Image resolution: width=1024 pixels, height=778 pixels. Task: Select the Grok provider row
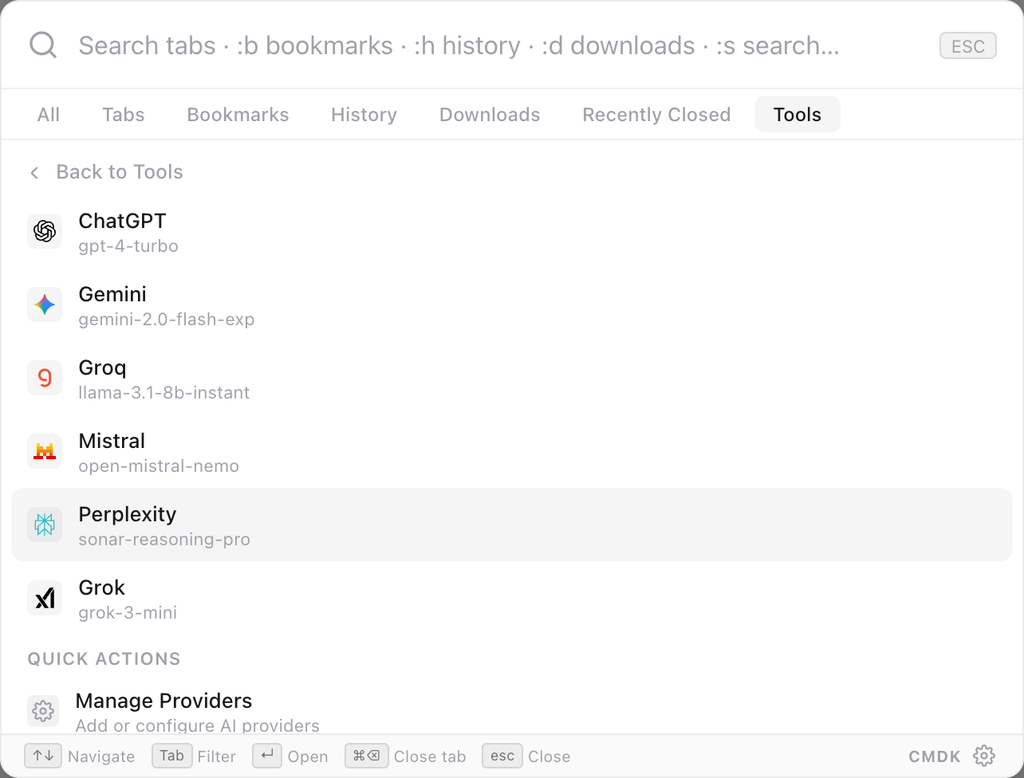tap(512, 598)
